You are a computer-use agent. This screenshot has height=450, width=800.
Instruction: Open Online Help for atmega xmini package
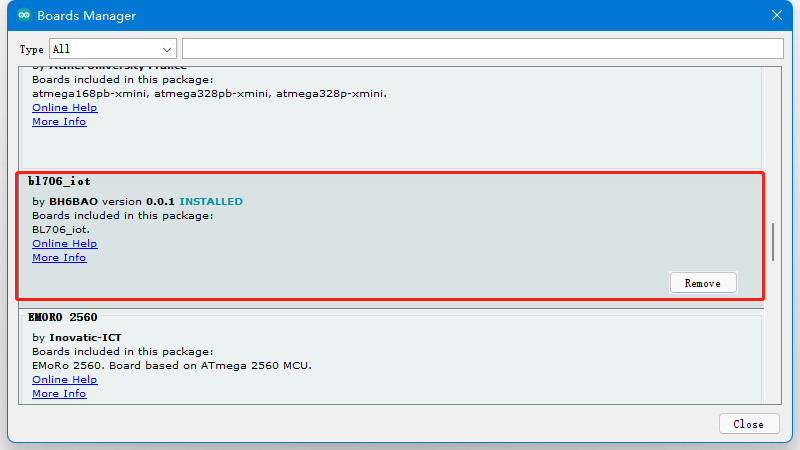tap(65, 108)
